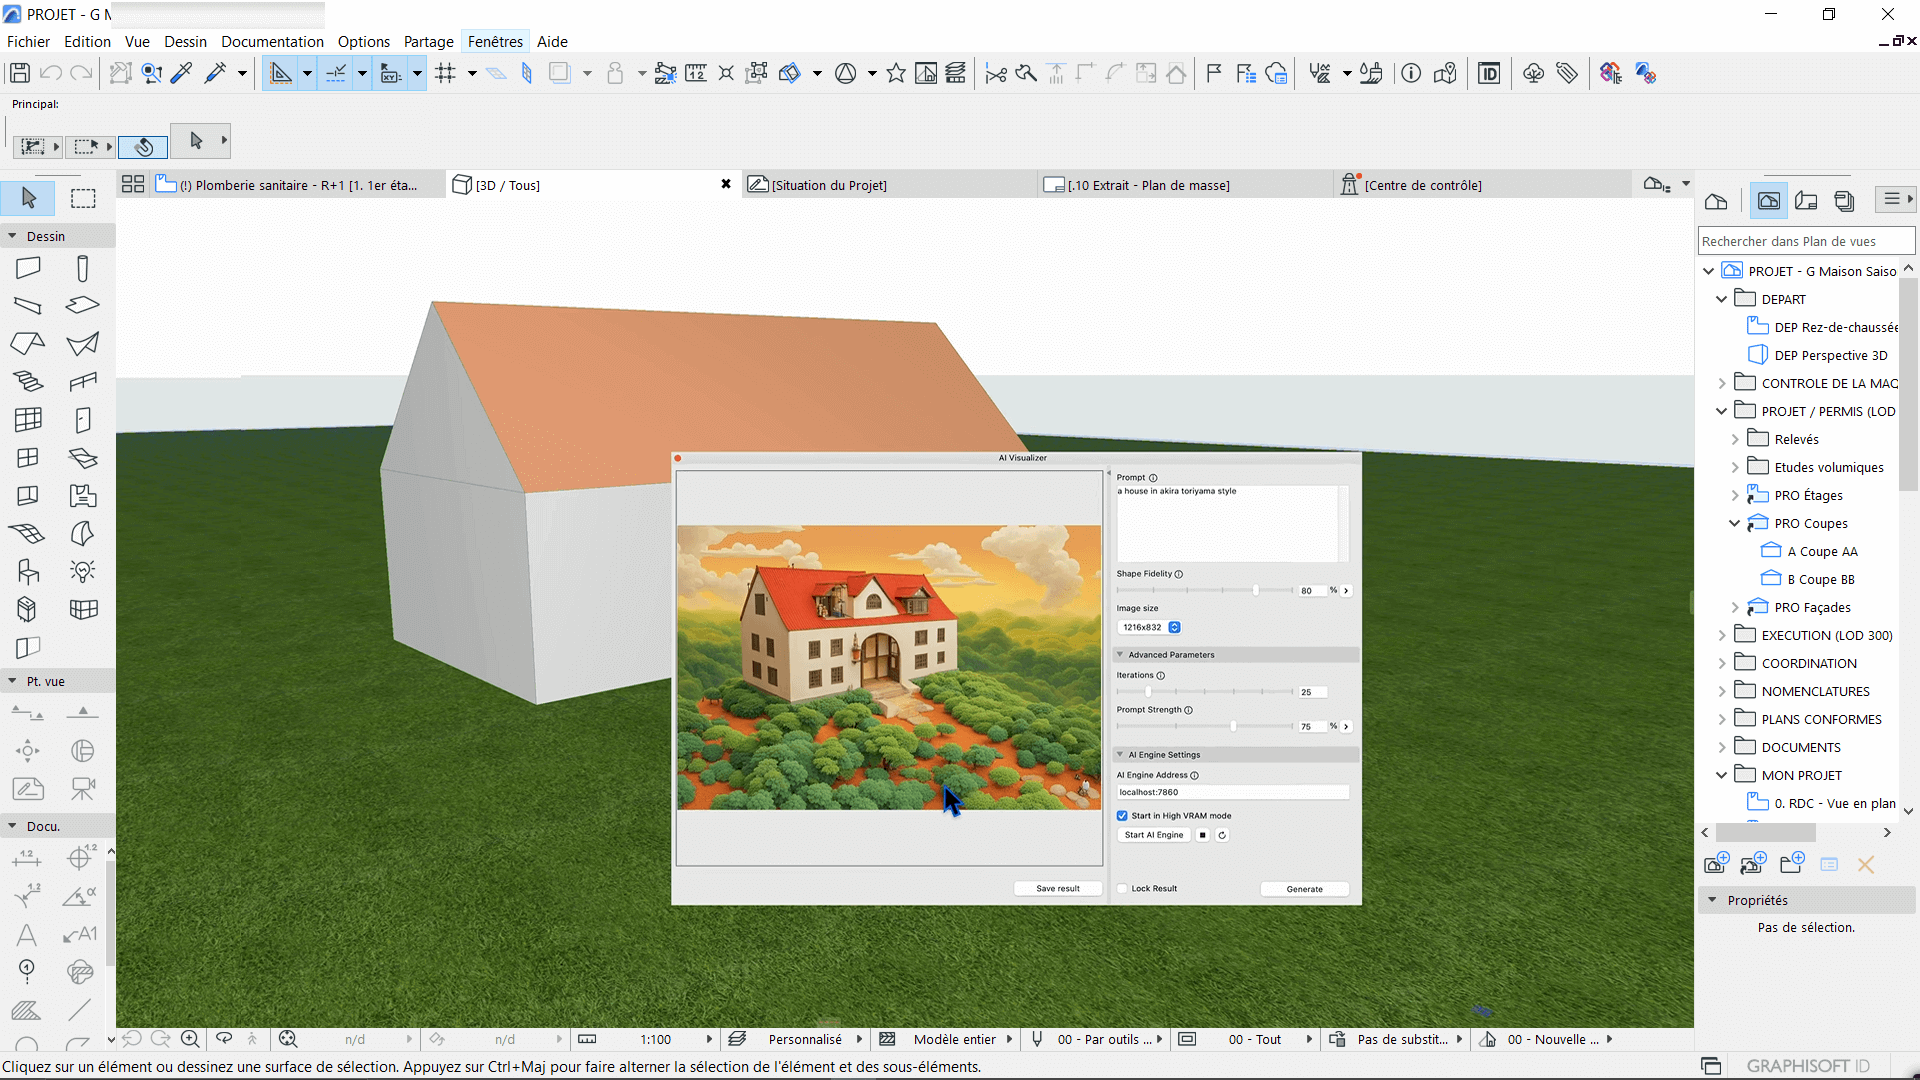Screen dimensions: 1920x1080
Task: Stop the AI engine square button
Action: 1203,835
